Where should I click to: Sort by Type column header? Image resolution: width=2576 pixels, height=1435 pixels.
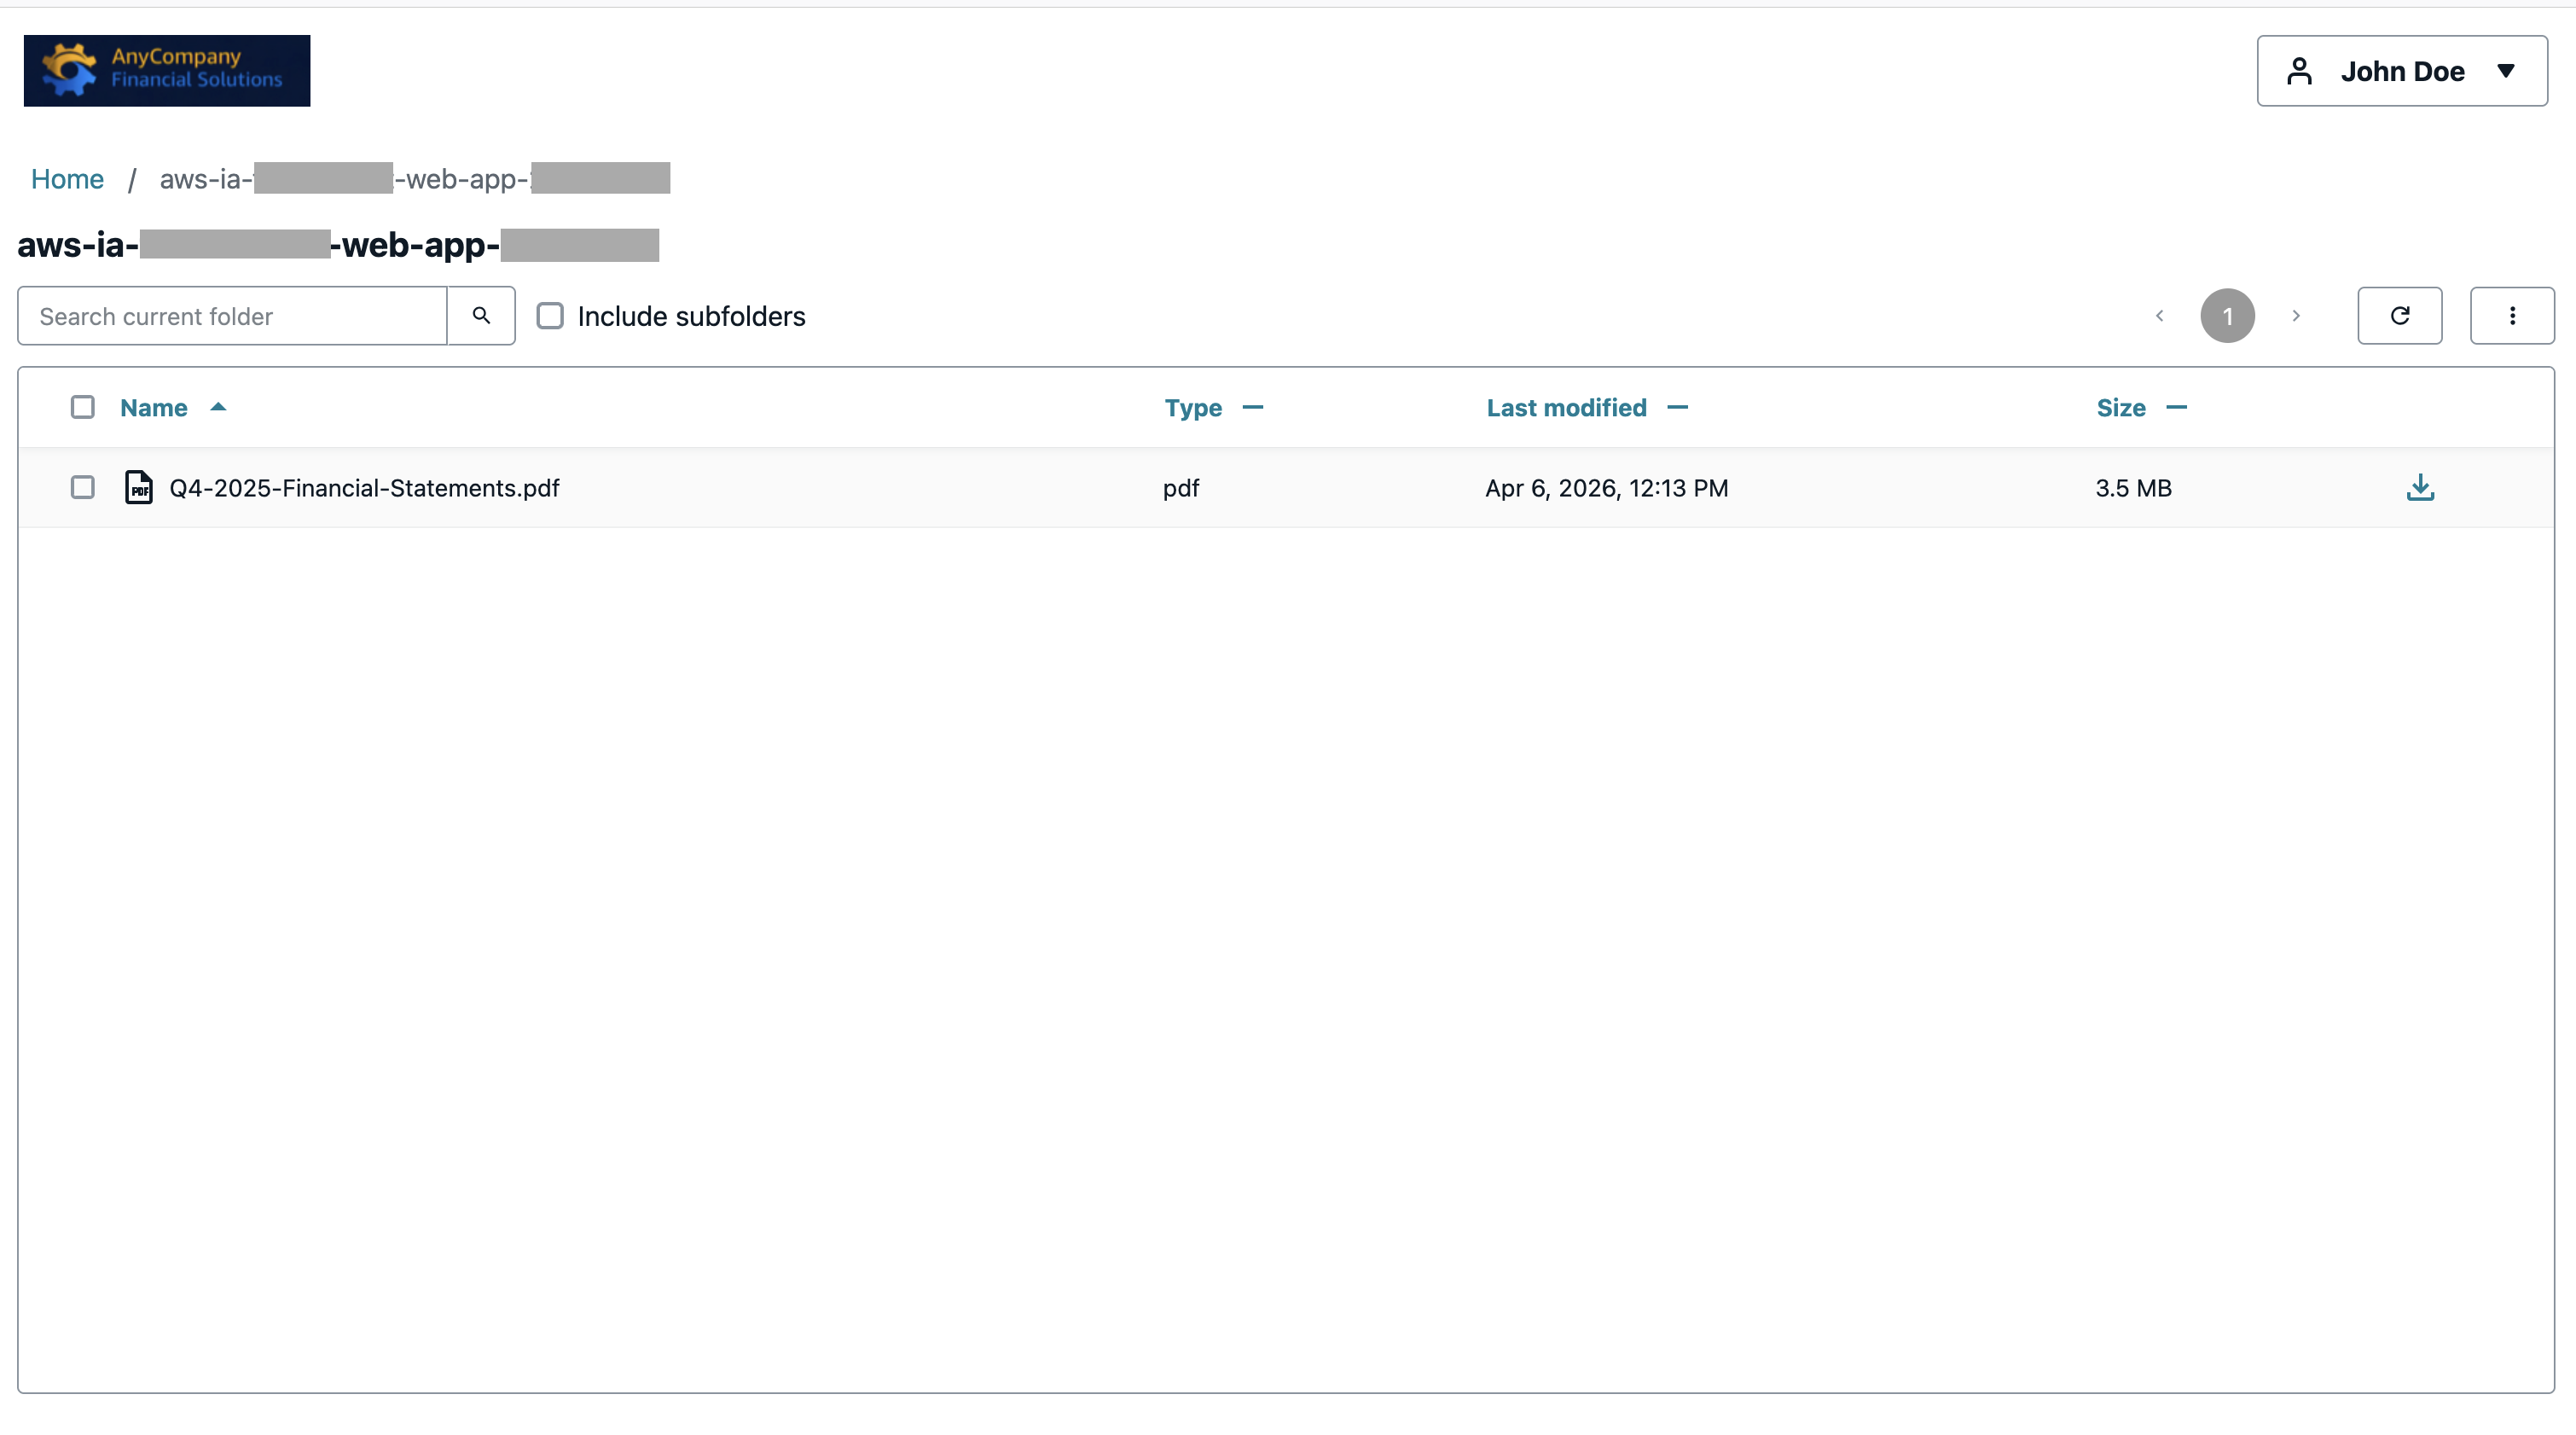(1193, 408)
